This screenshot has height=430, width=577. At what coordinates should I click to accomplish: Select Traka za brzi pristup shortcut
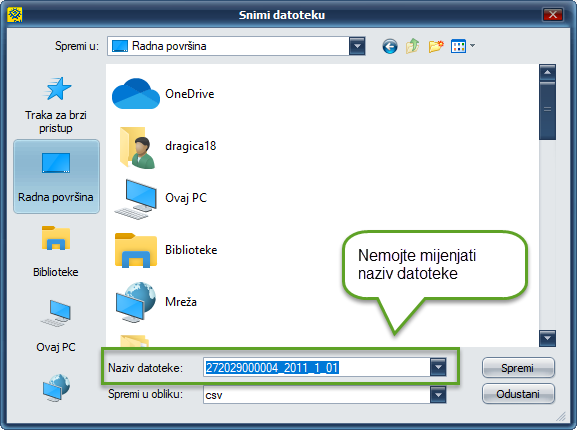coord(56,105)
